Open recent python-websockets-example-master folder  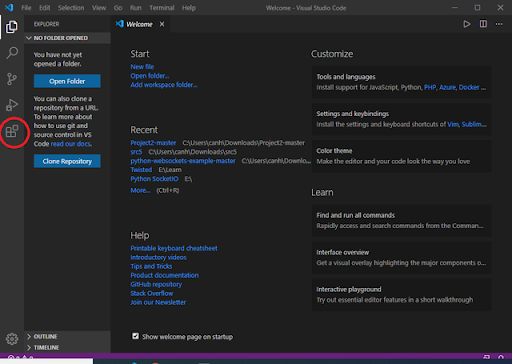(183, 161)
